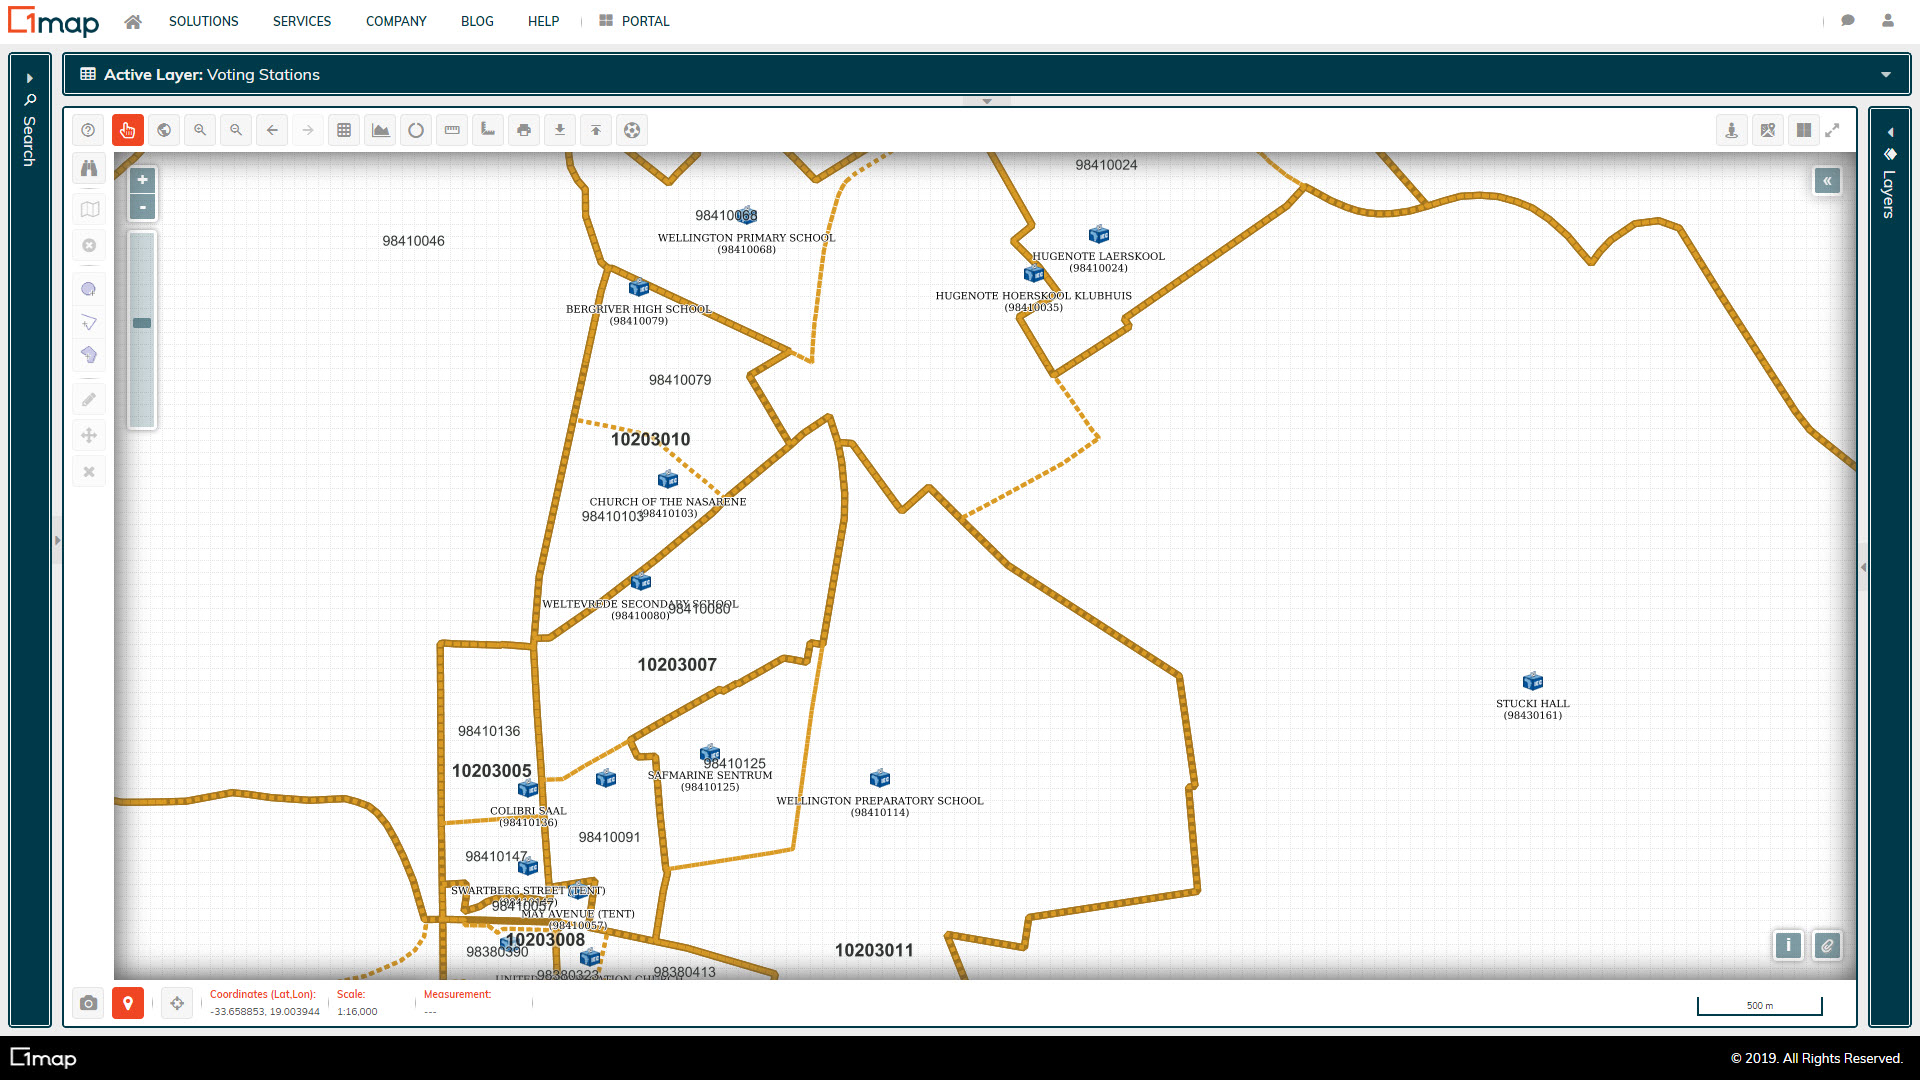Screen dimensions: 1920x1080
Task: Click the 1map logo in header
Action: click(x=54, y=21)
